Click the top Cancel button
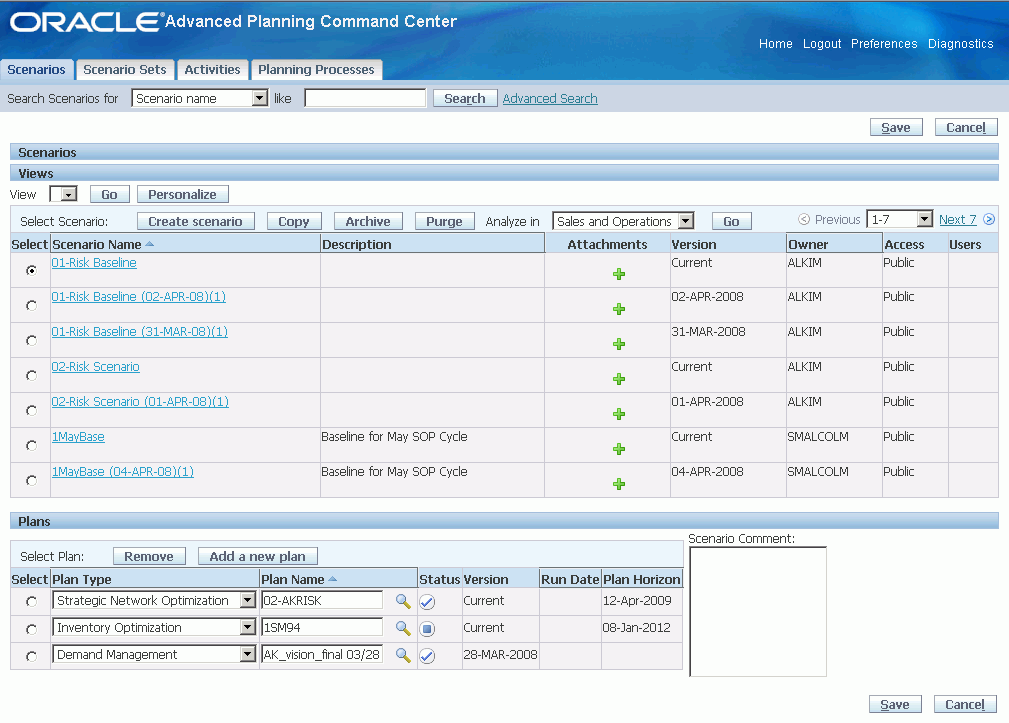The height and width of the screenshot is (723, 1009). pos(965,127)
